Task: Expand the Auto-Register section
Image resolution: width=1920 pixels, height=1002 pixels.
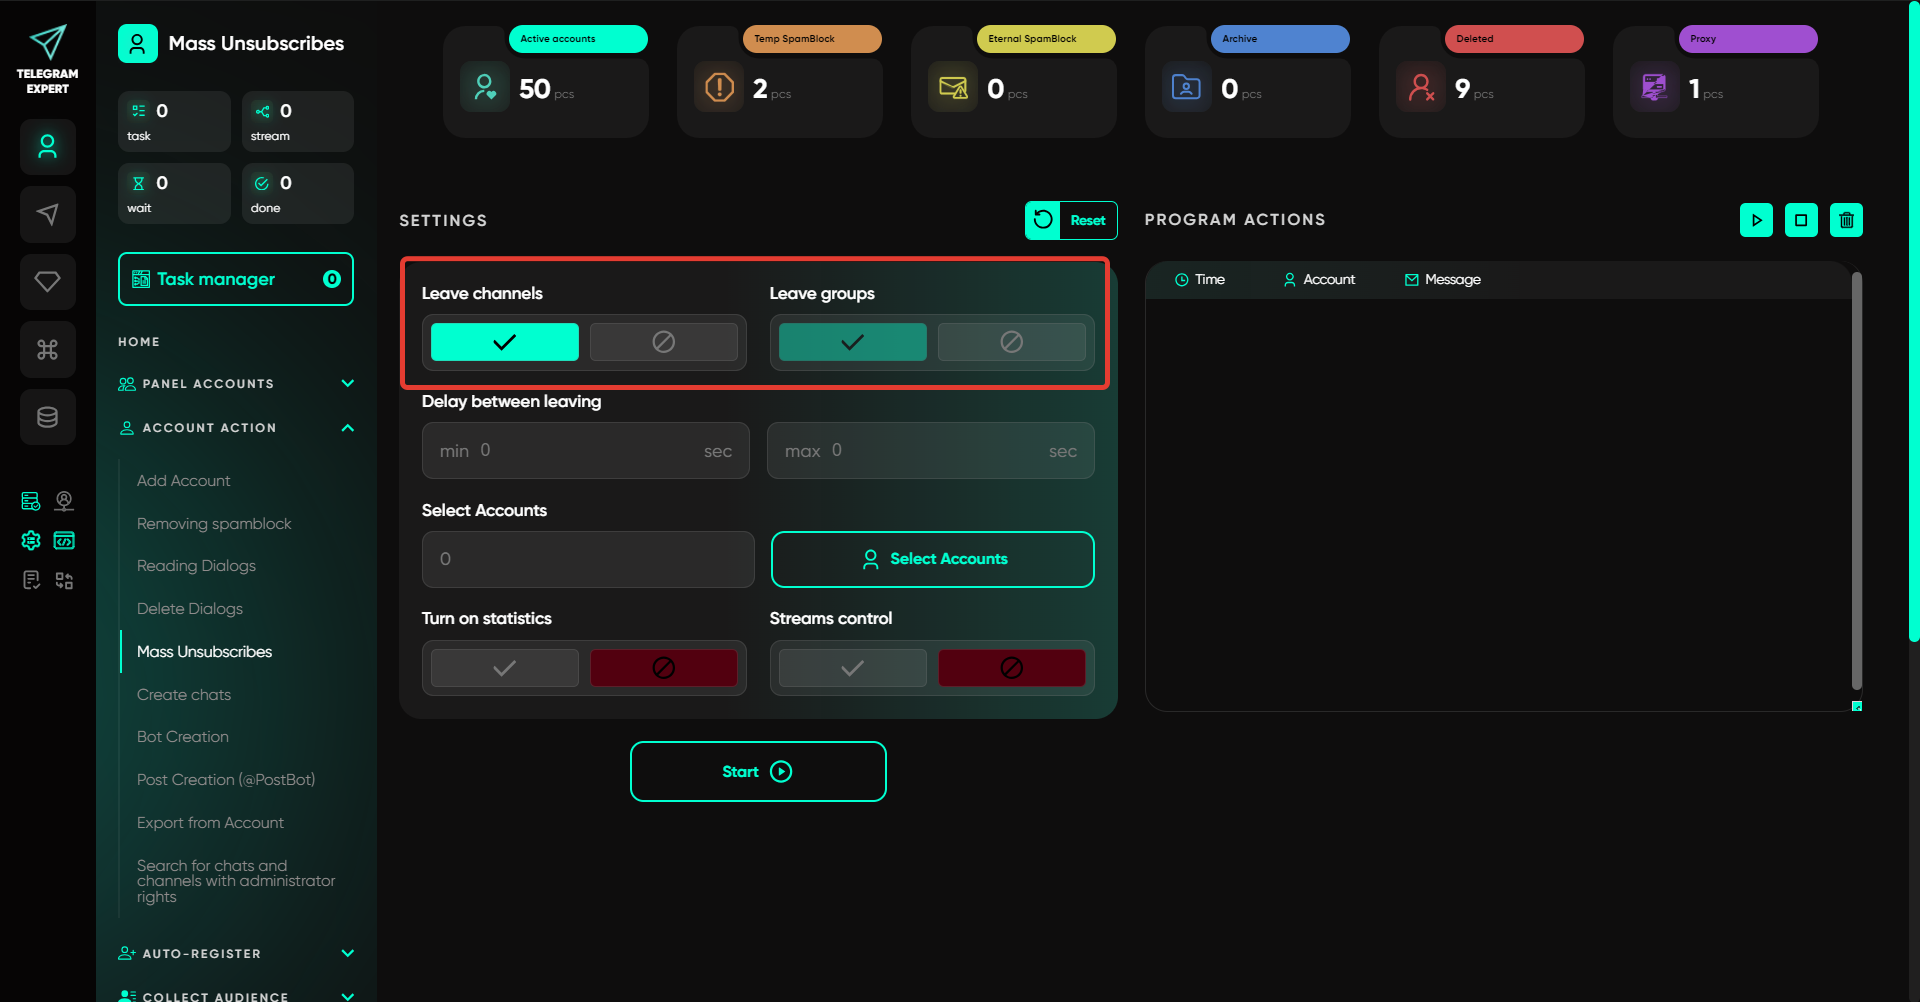Action: [x=347, y=953]
